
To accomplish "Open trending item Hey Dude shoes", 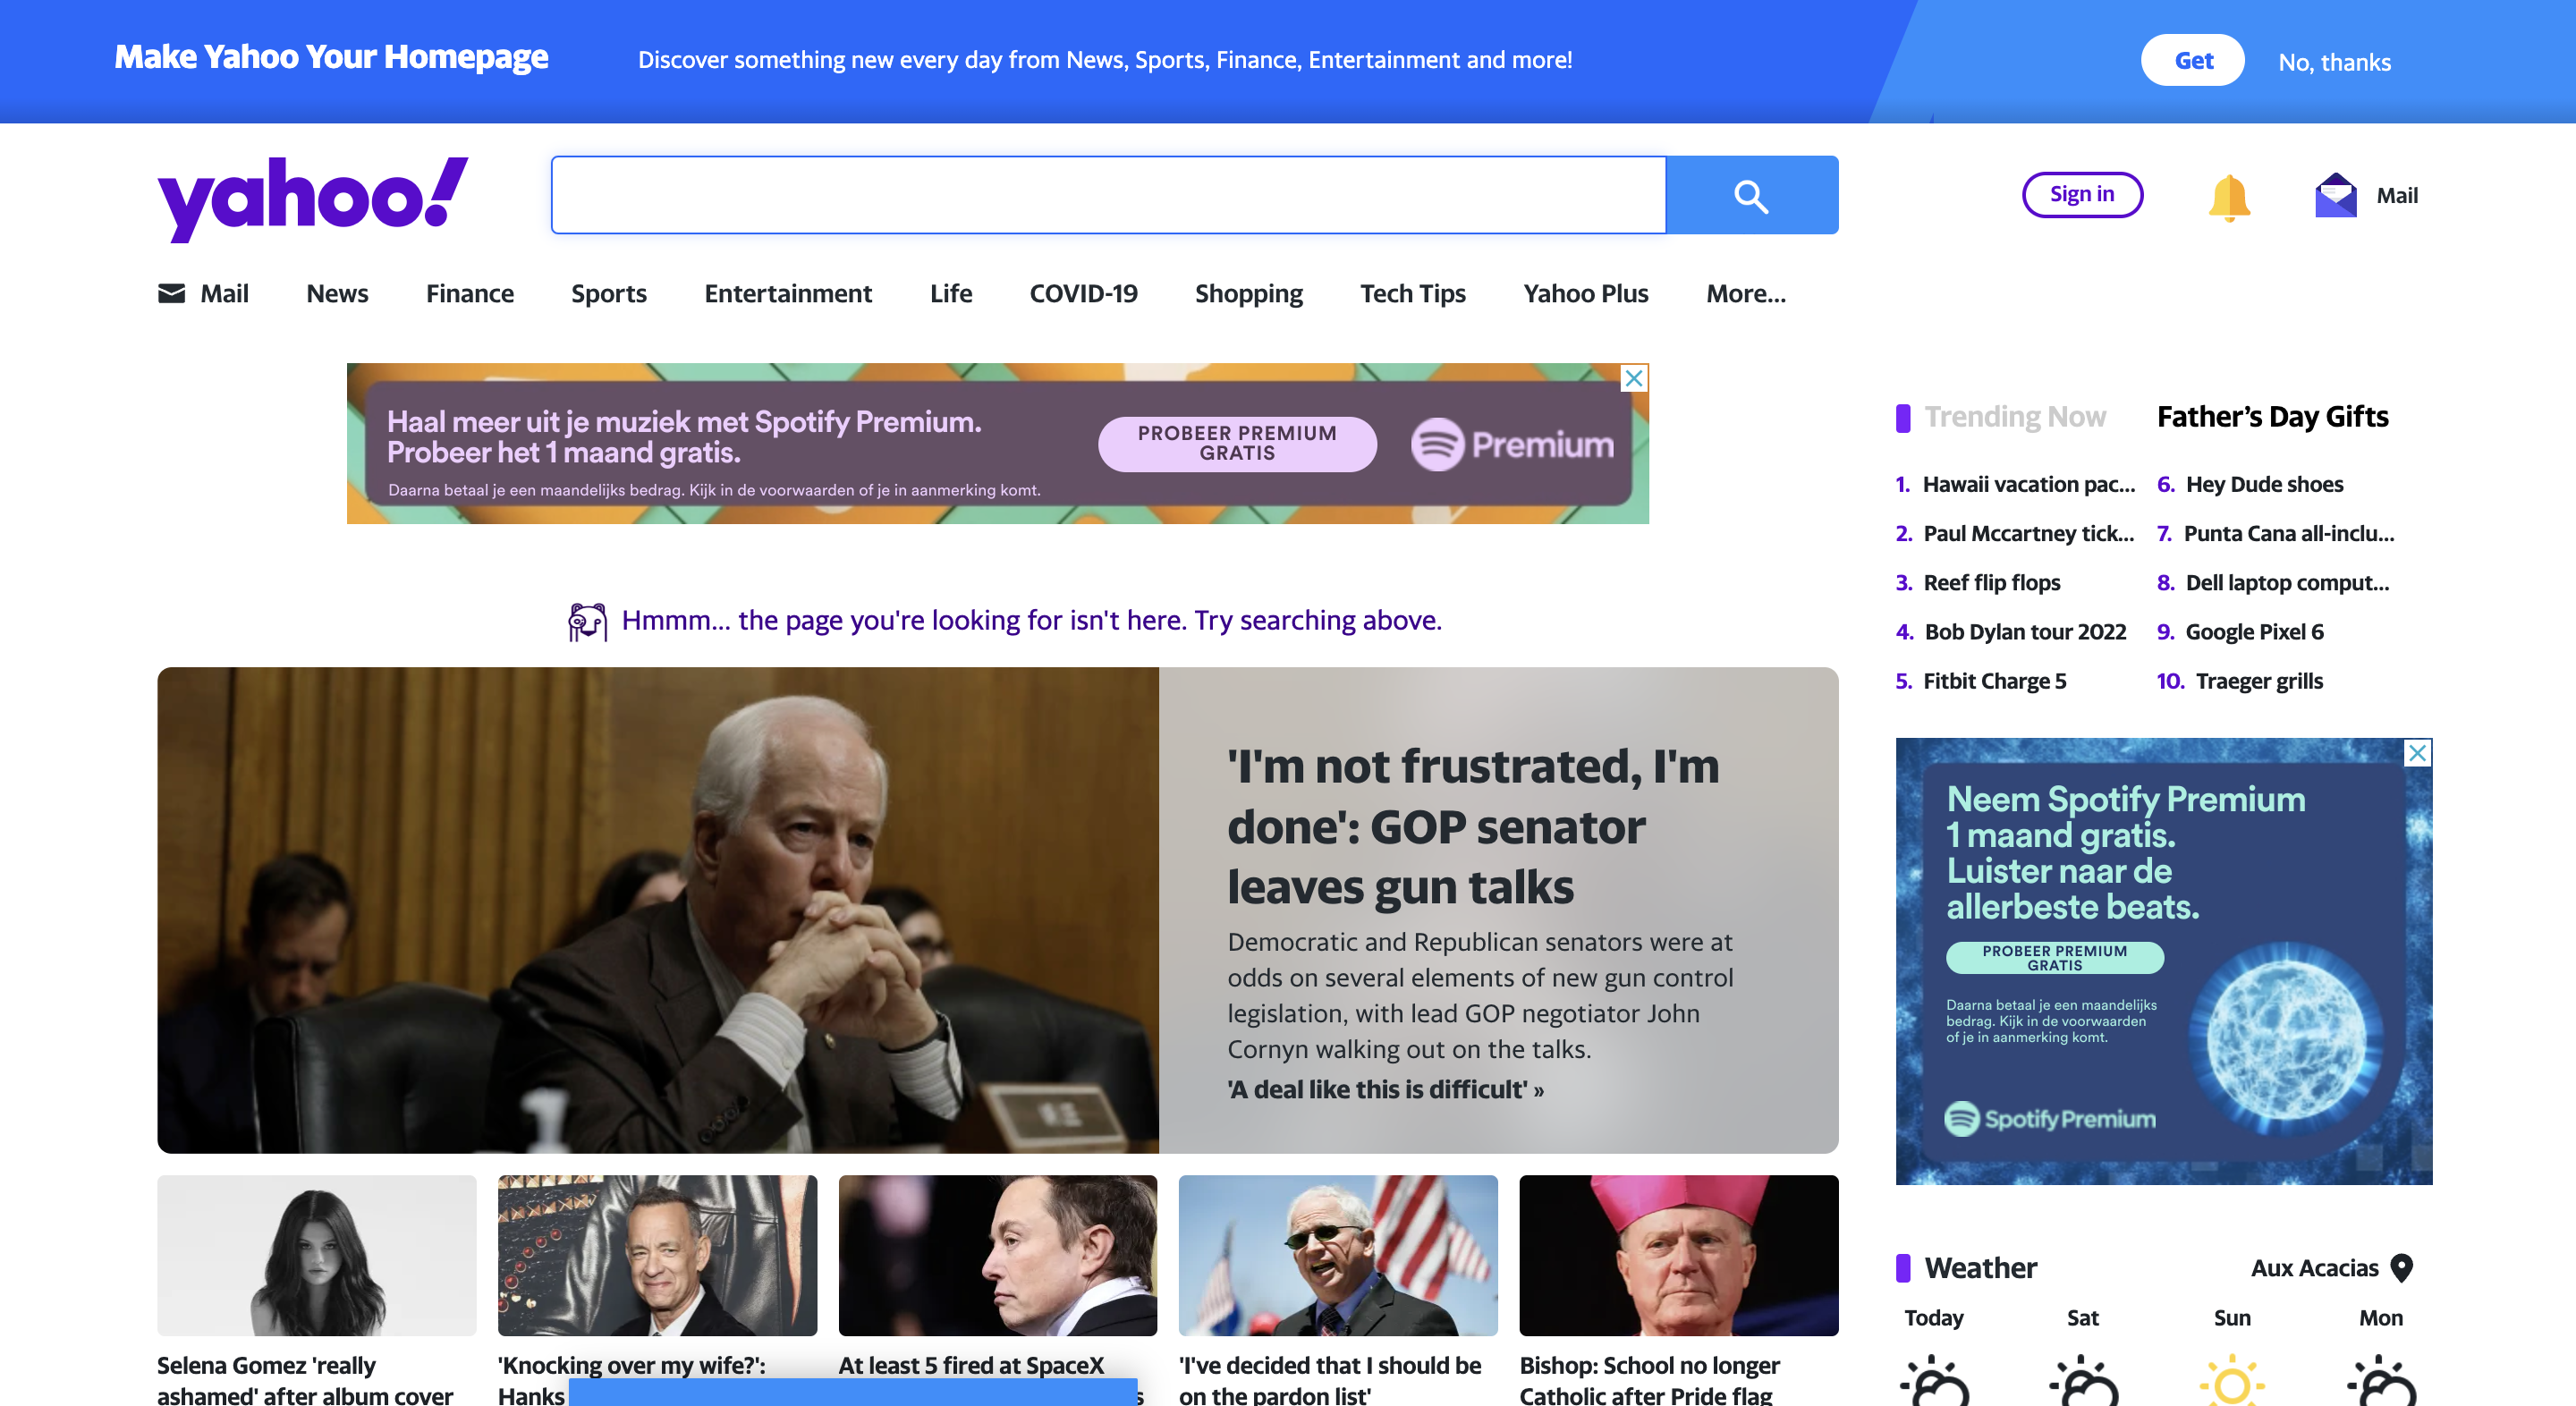I will pos(2264,484).
